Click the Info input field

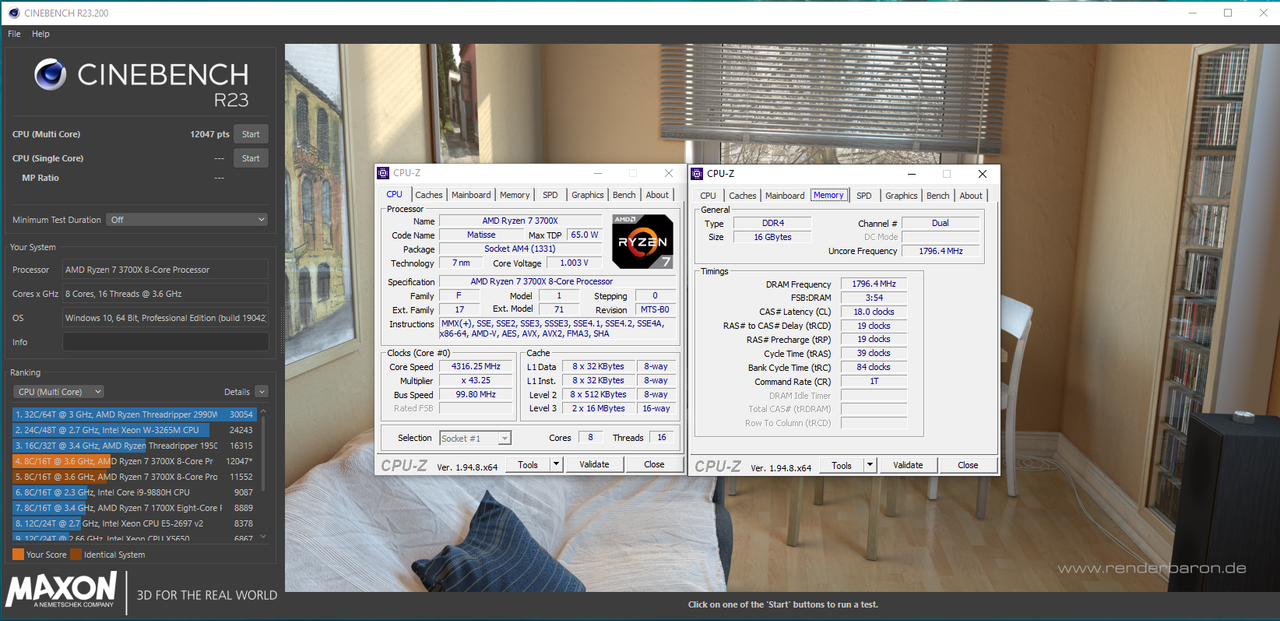165,342
